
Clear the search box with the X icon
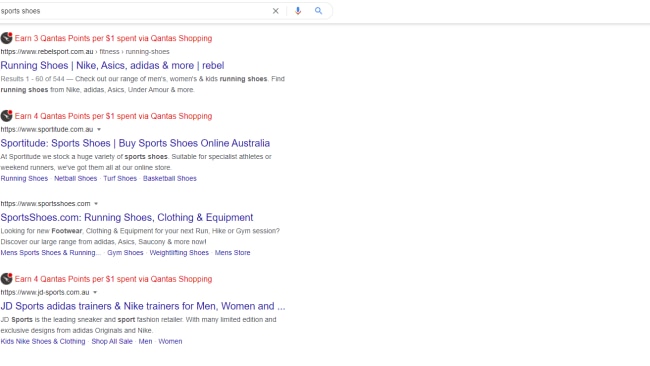click(275, 11)
